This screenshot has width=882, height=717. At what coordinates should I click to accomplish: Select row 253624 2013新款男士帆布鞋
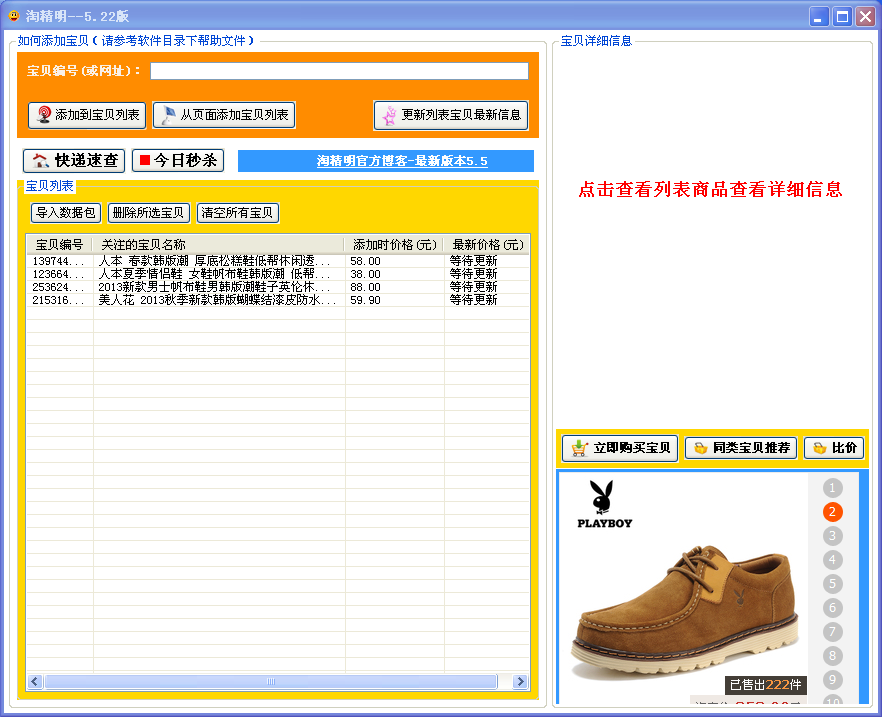(x=278, y=287)
